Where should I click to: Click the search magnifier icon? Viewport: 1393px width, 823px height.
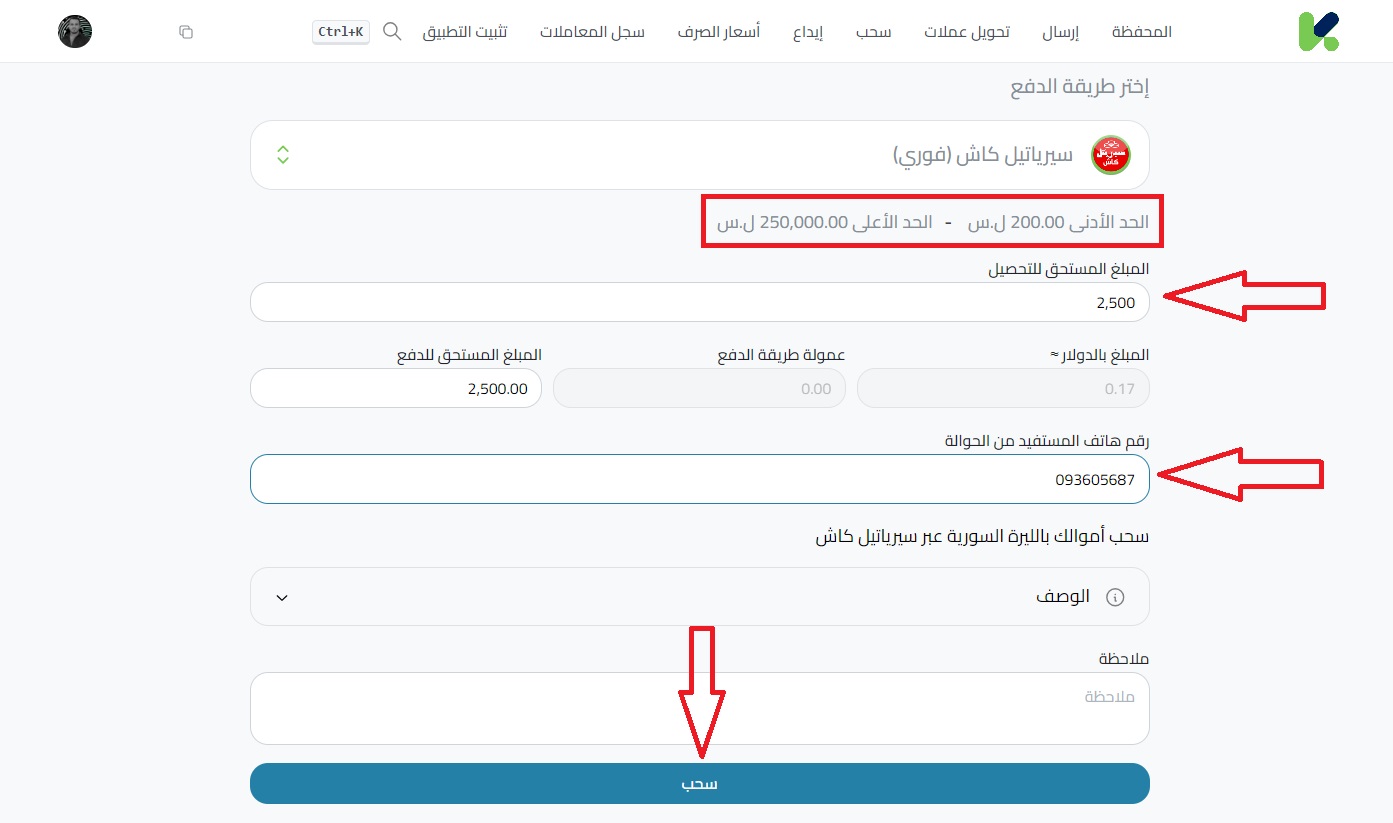tap(392, 32)
